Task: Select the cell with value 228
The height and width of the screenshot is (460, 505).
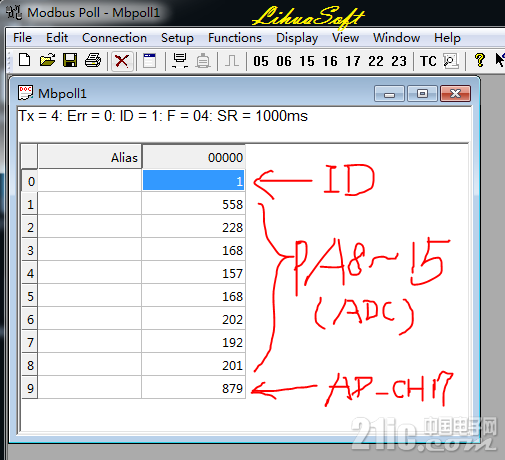Action: point(194,227)
